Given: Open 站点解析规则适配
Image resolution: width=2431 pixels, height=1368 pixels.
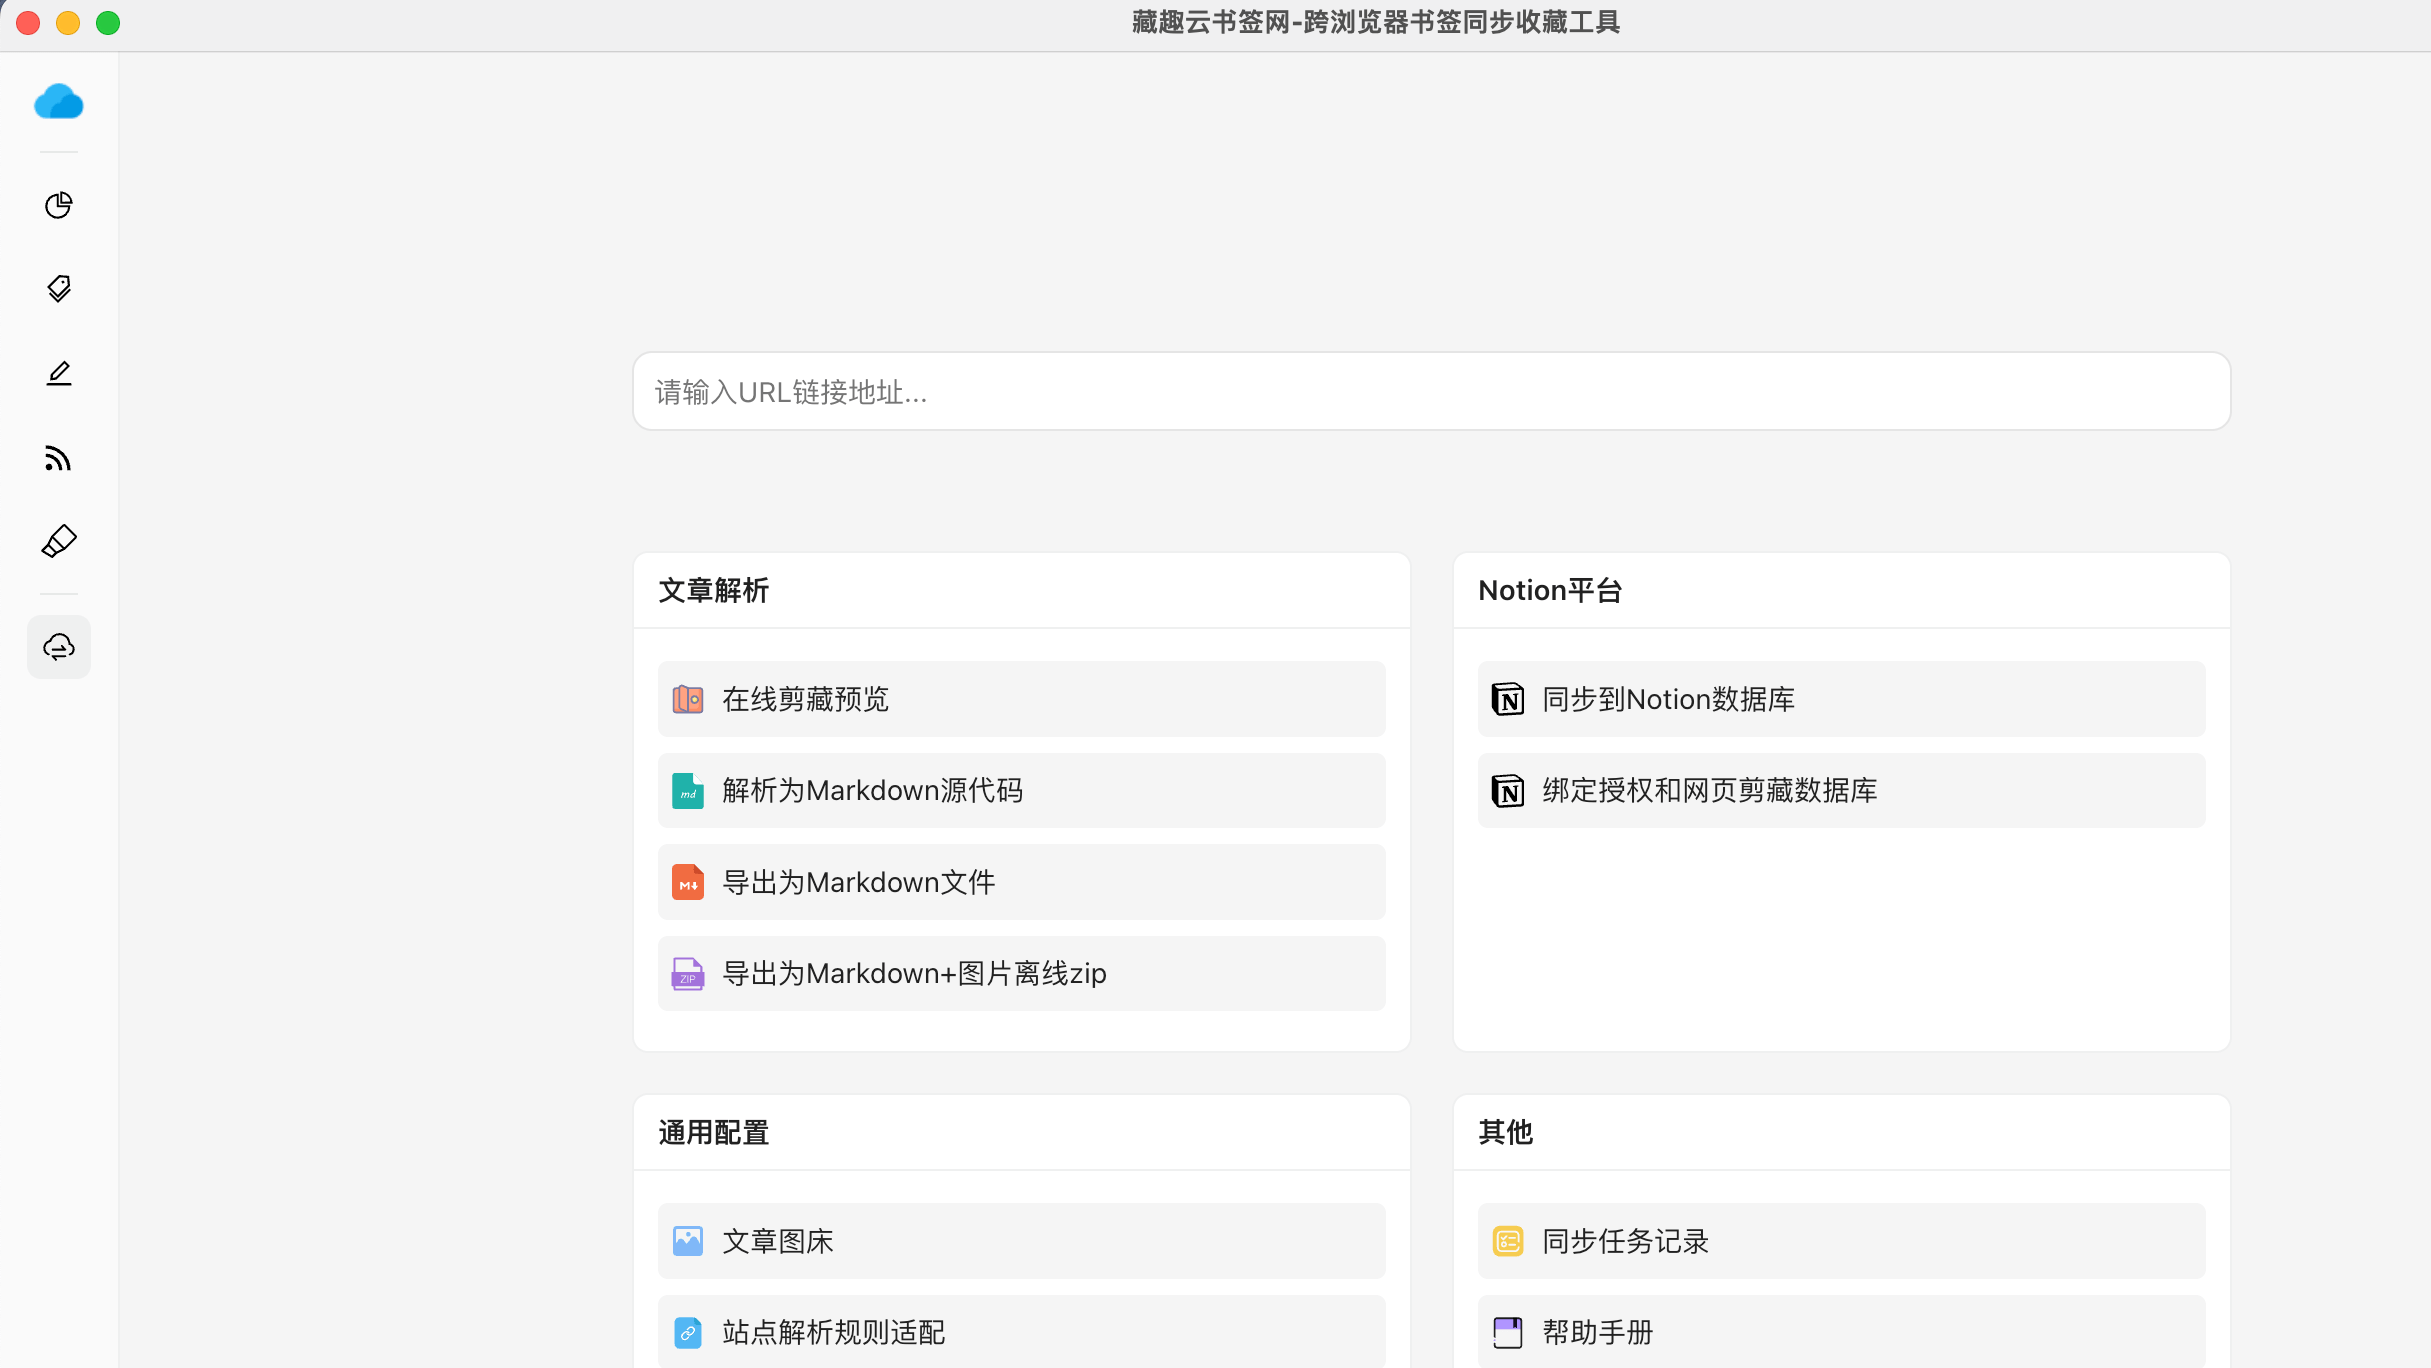Looking at the screenshot, I should [1022, 1332].
